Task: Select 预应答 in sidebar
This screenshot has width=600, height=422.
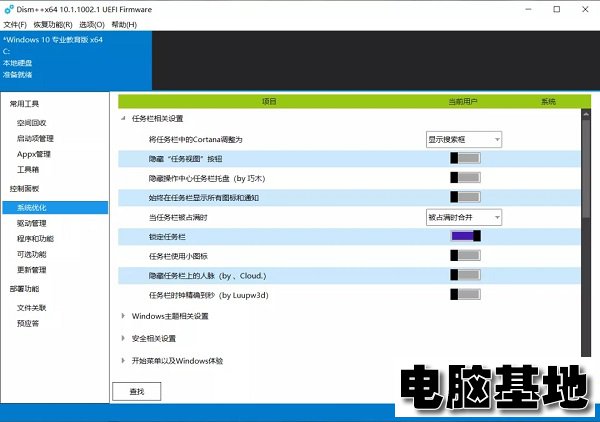Action: pos(28,324)
